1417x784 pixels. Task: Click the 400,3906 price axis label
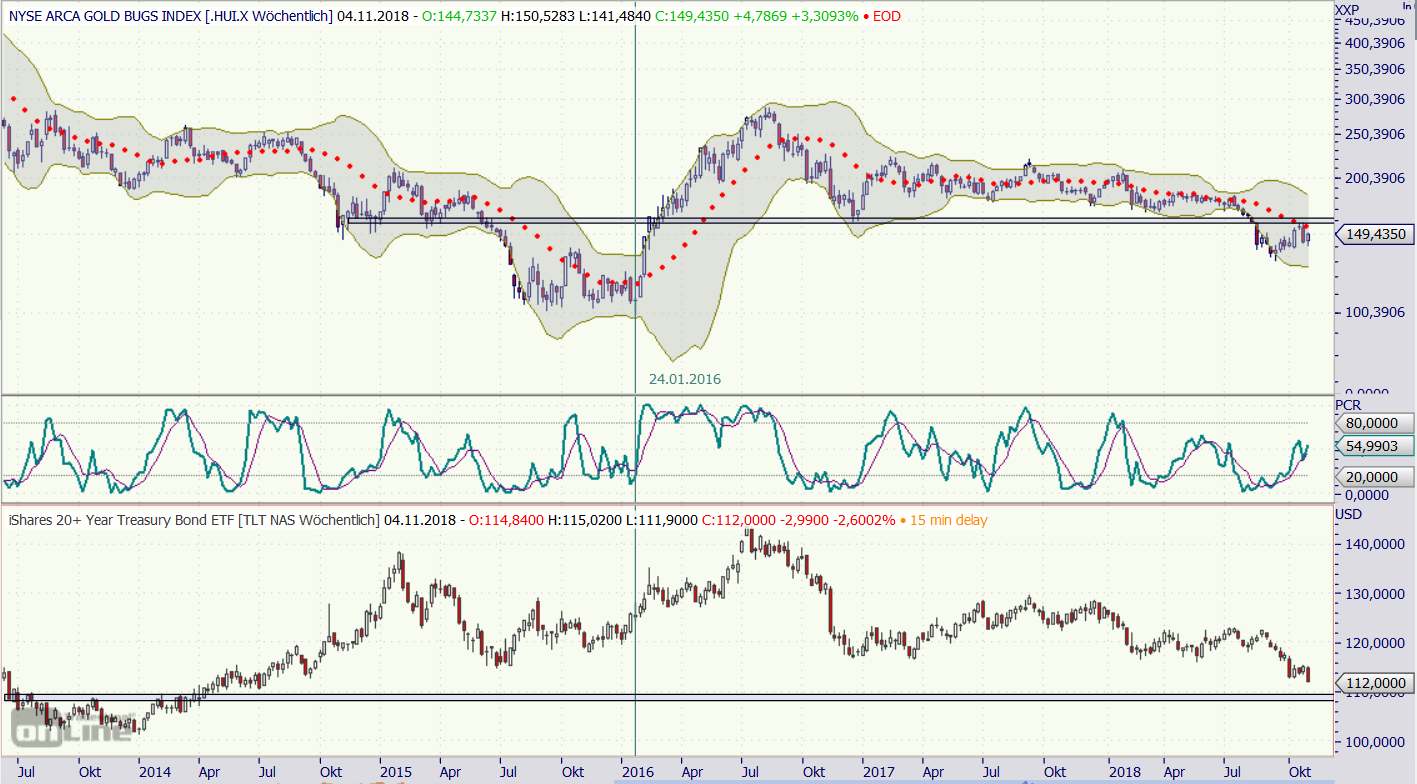pos(1374,43)
